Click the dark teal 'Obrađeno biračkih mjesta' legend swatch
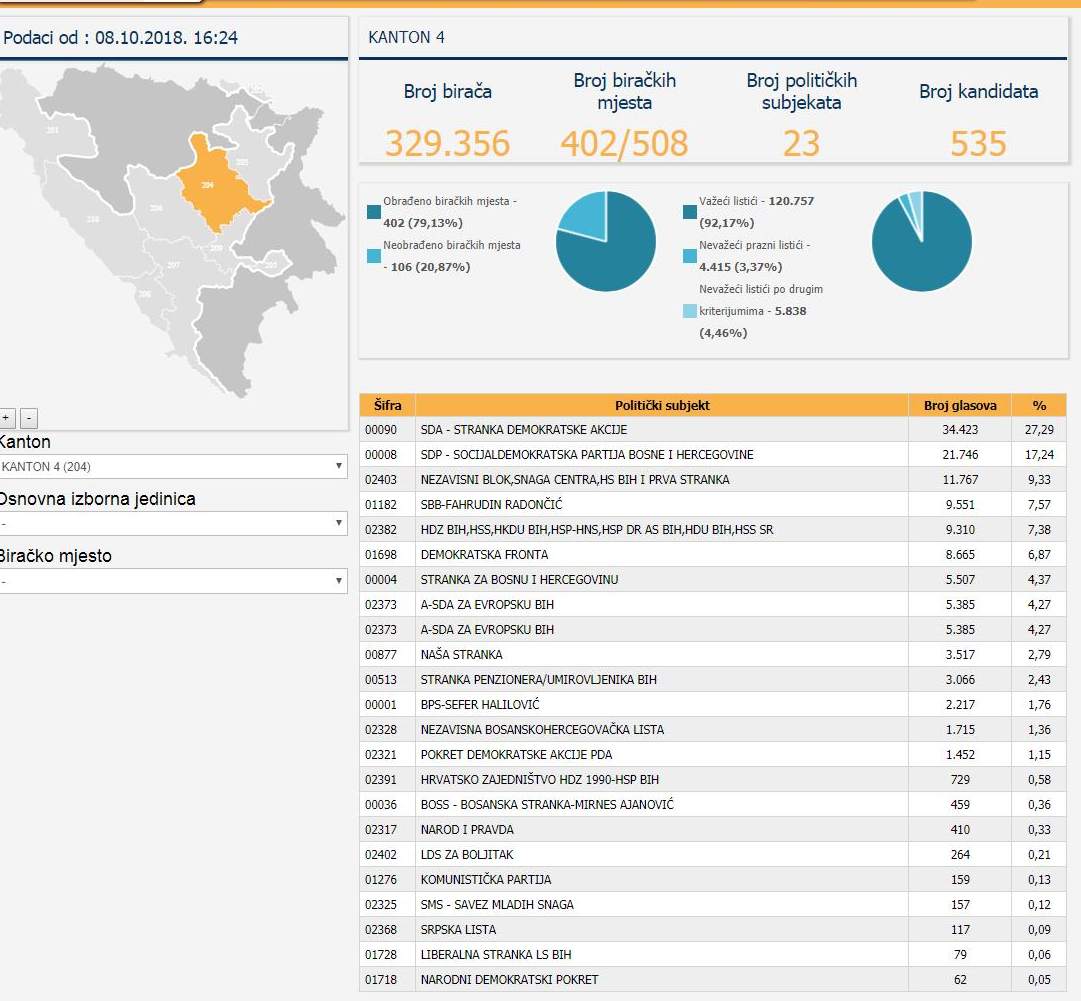This screenshot has height=1001, width=1081. point(374,211)
